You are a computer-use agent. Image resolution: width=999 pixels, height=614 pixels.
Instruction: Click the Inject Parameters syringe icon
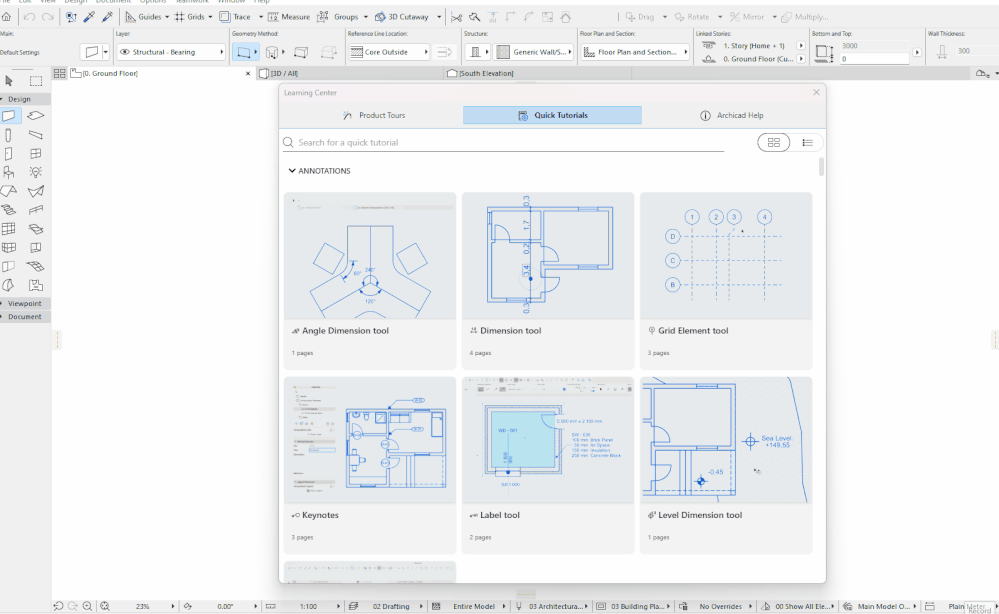[108, 17]
